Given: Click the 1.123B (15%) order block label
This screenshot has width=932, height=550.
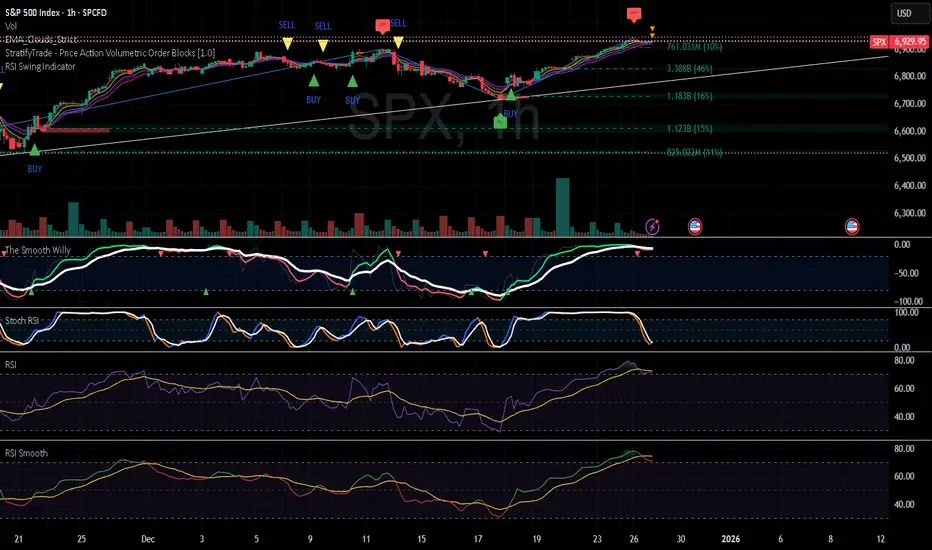Looking at the screenshot, I should click(x=689, y=128).
